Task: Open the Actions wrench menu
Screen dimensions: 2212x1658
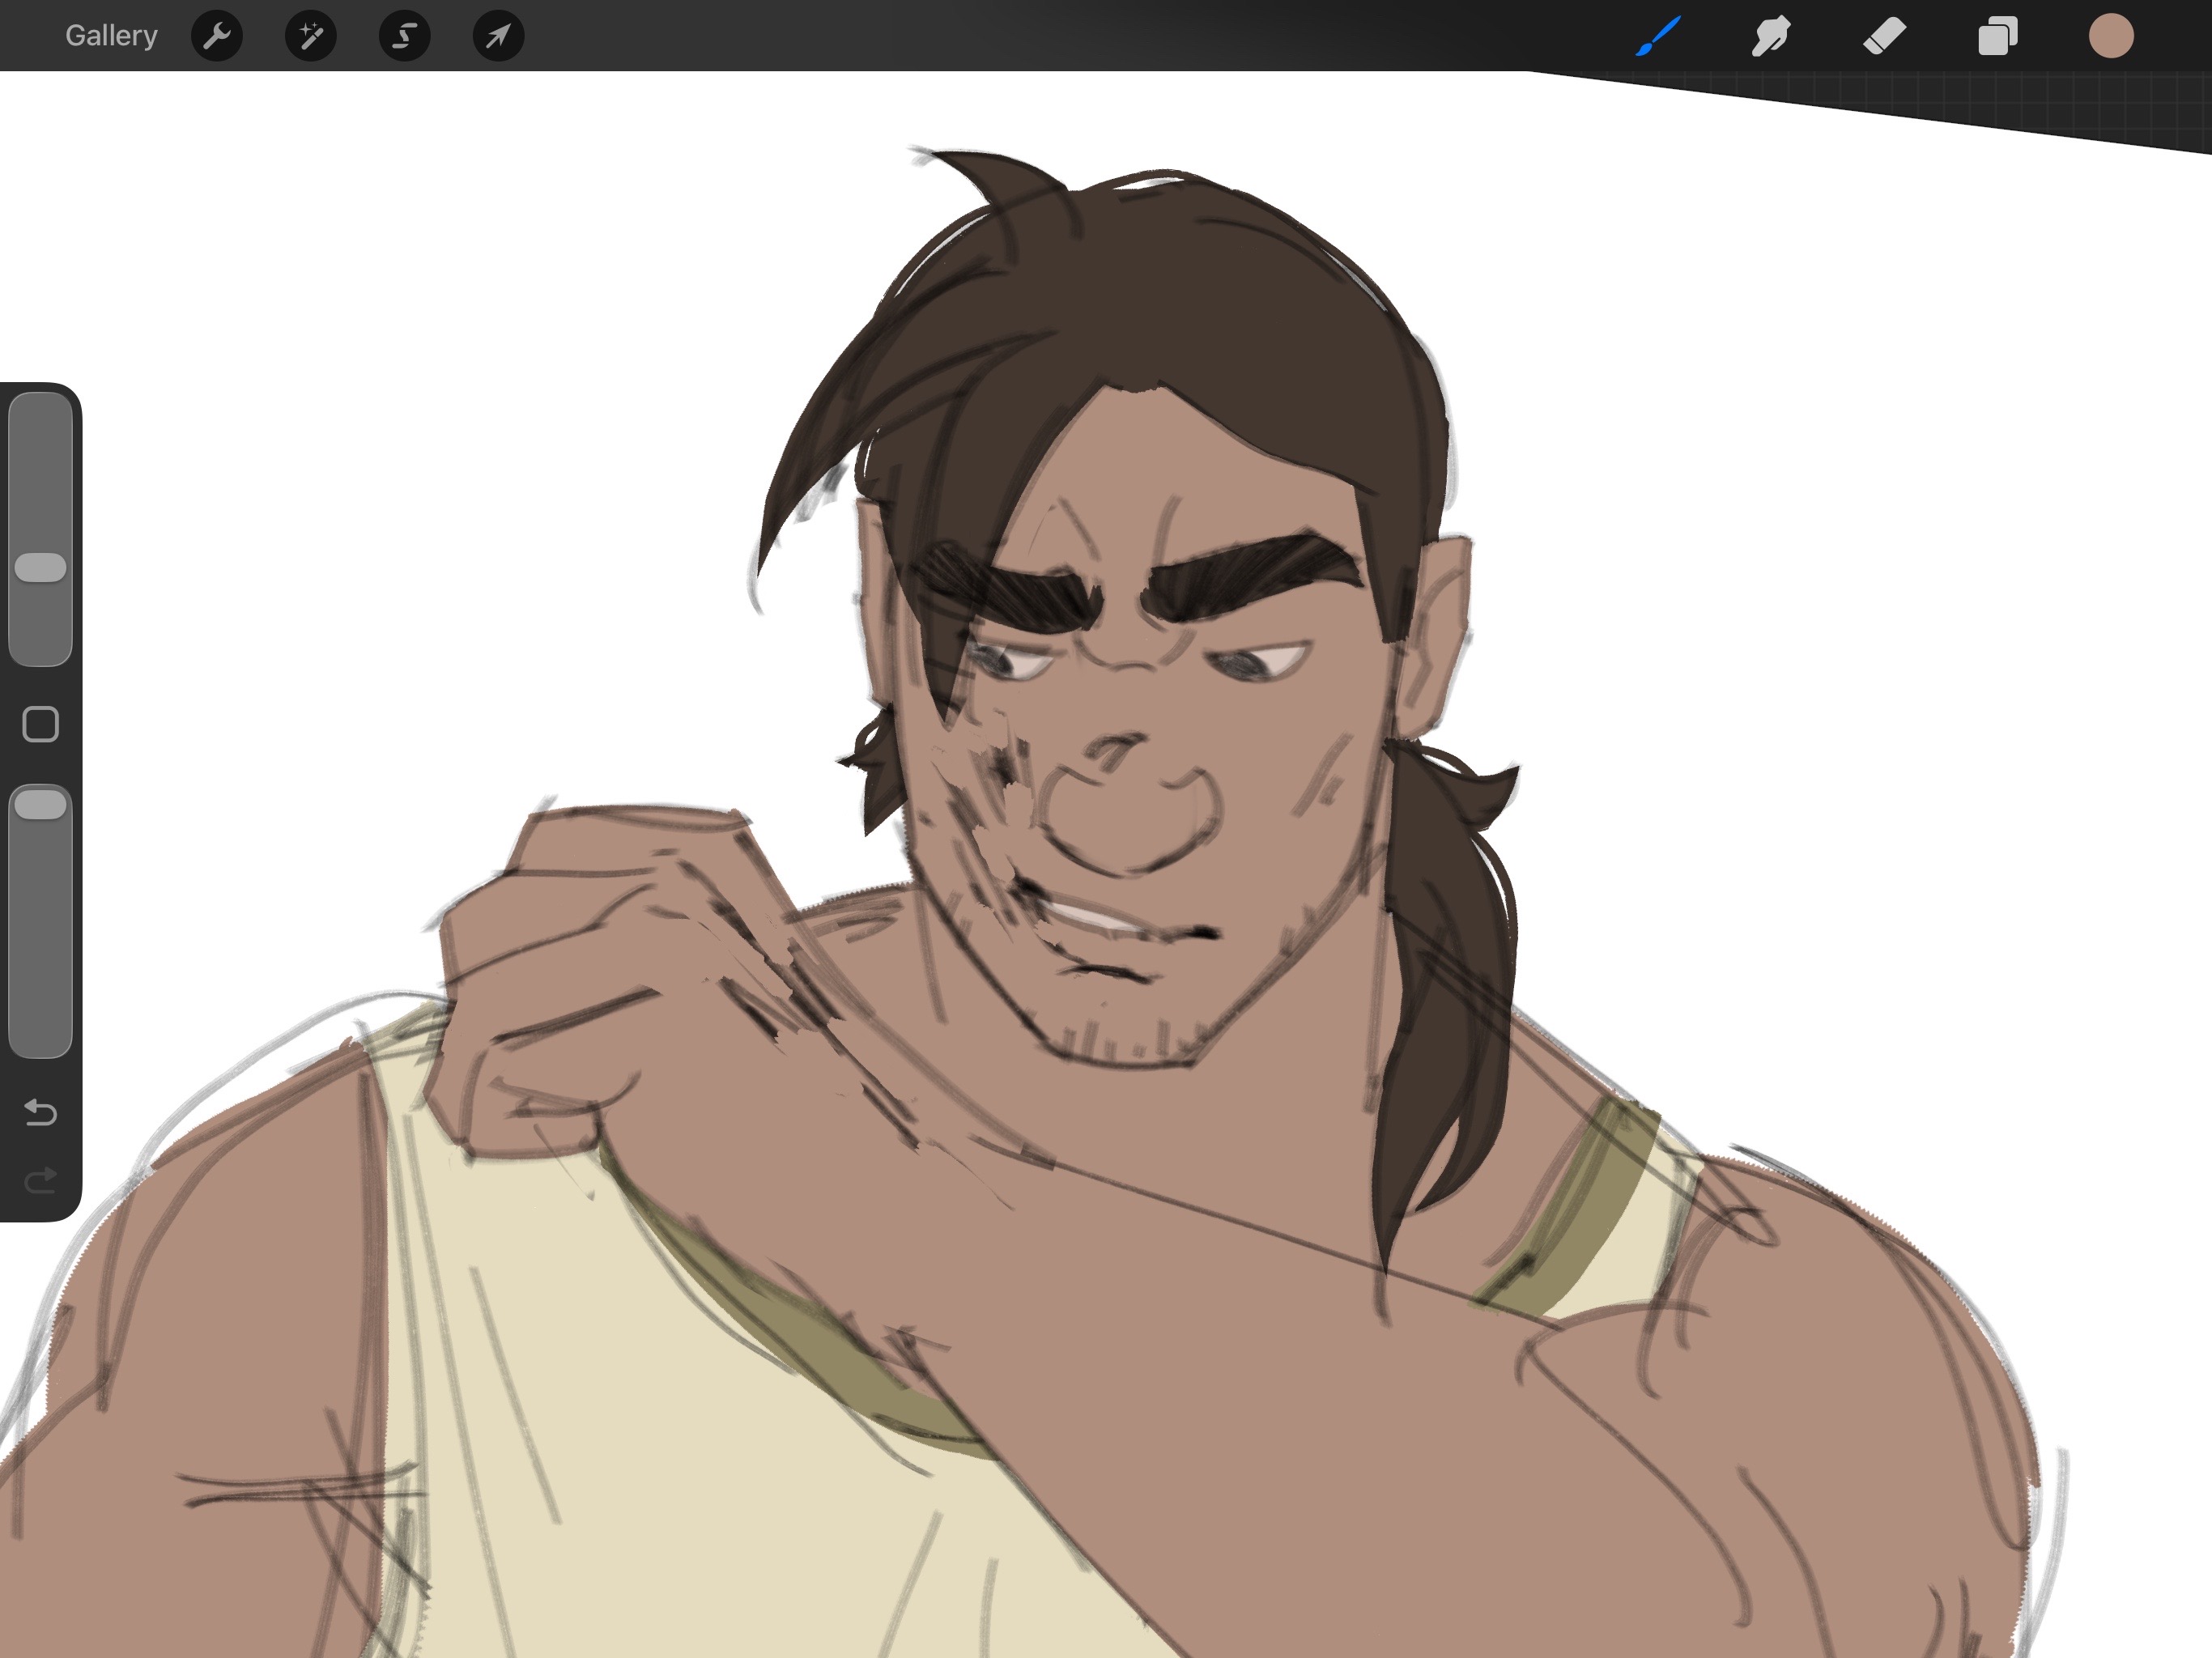Action: coord(217,37)
